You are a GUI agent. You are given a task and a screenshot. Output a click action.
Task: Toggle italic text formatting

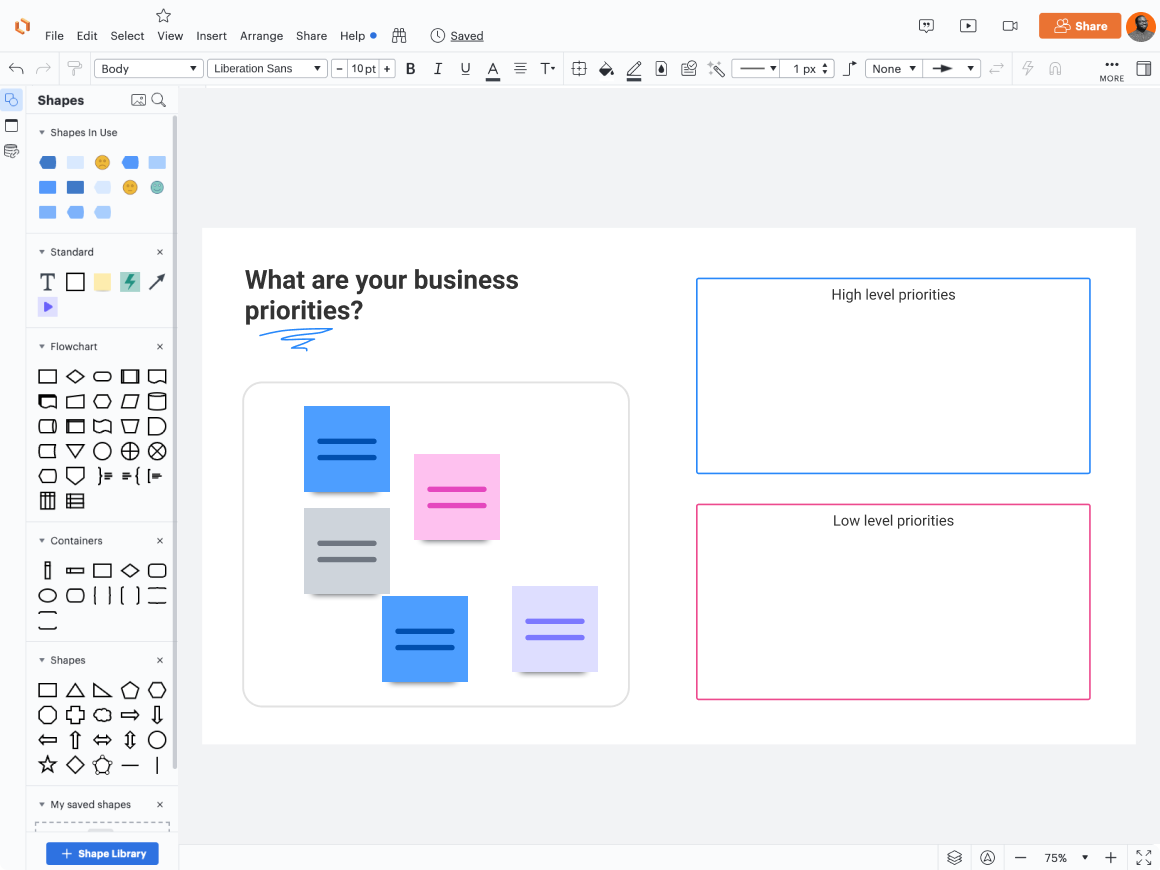437,69
